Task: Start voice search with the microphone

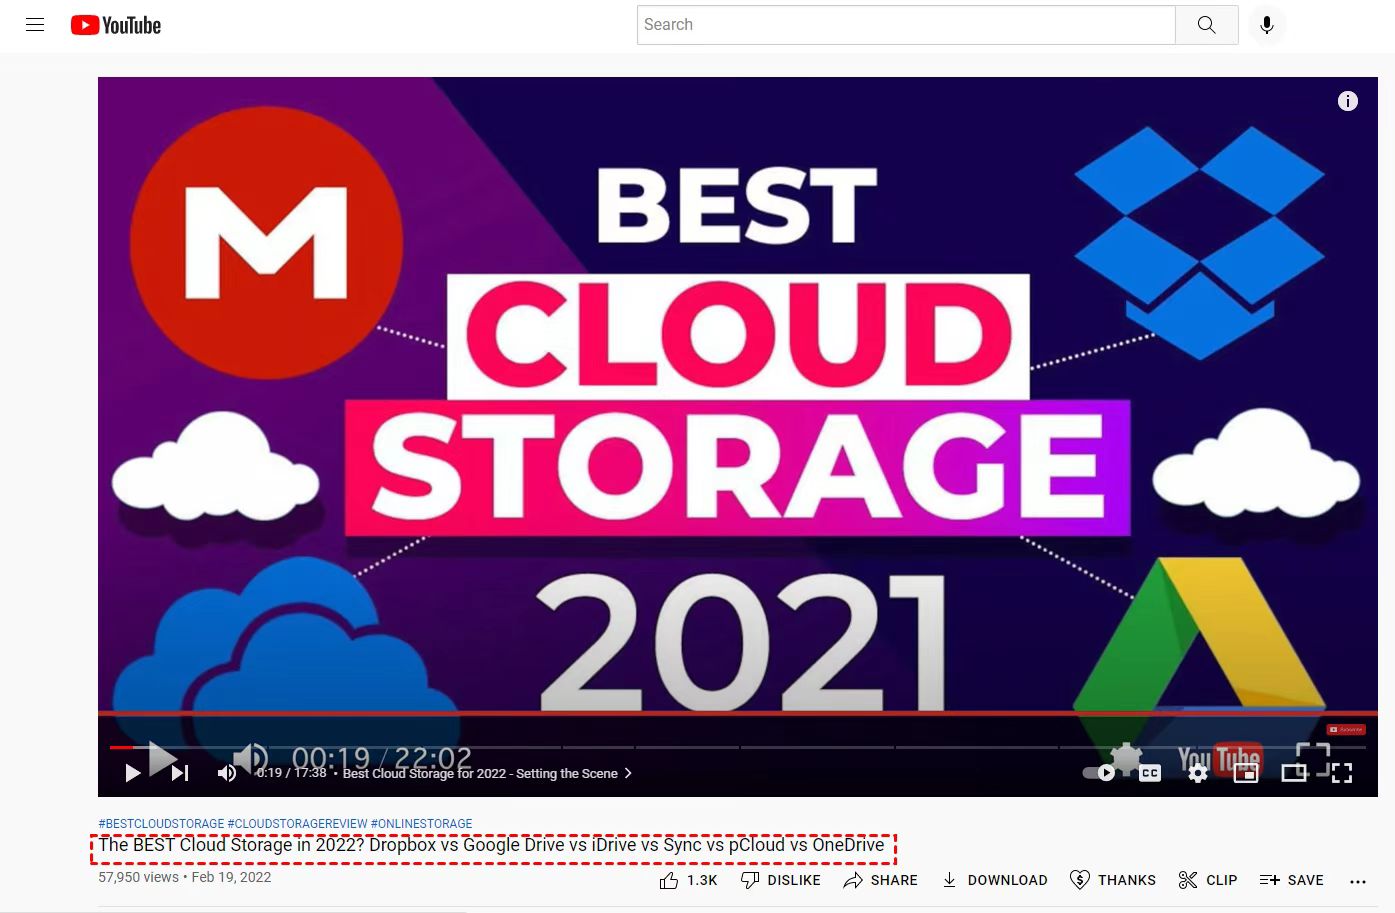Action: pyautogui.click(x=1267, y=25)
